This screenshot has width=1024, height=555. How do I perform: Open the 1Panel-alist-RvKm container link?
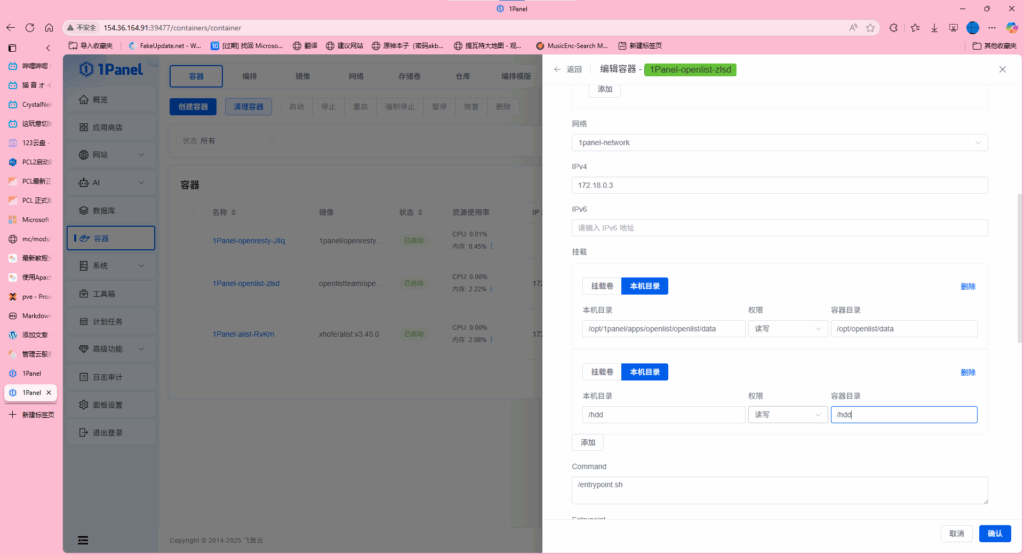(x=243, y=334)
